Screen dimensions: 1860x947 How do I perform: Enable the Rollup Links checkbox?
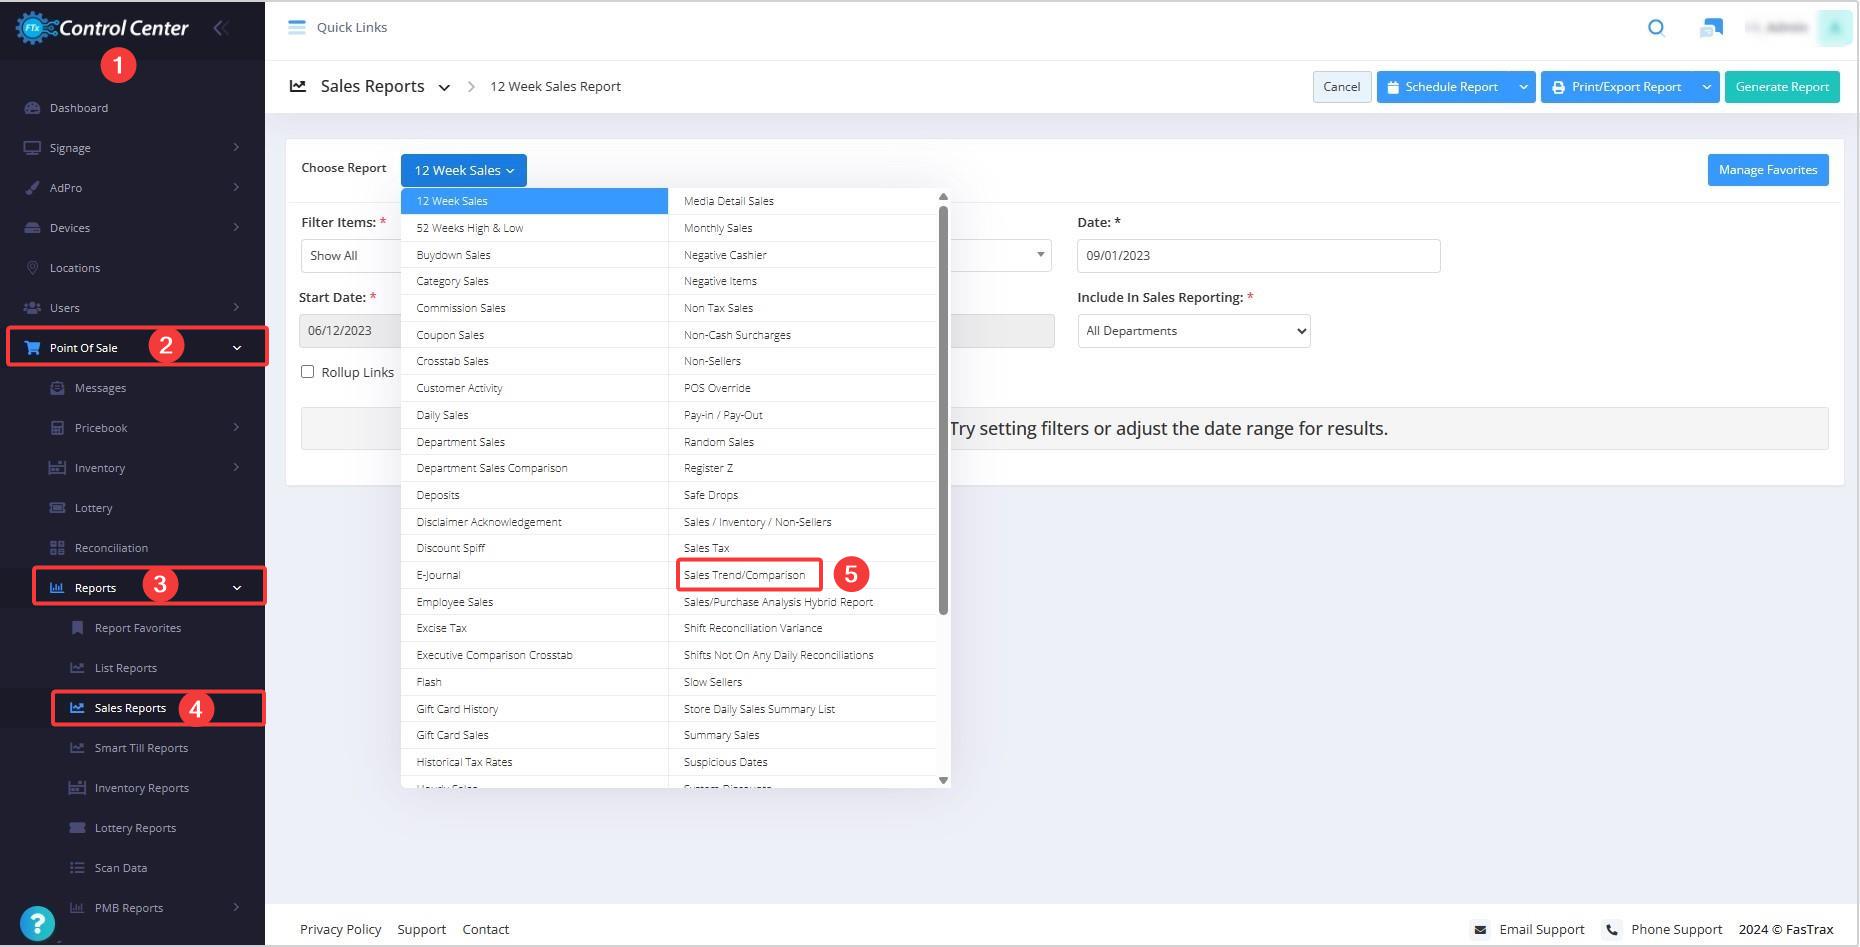click(308, 372)
